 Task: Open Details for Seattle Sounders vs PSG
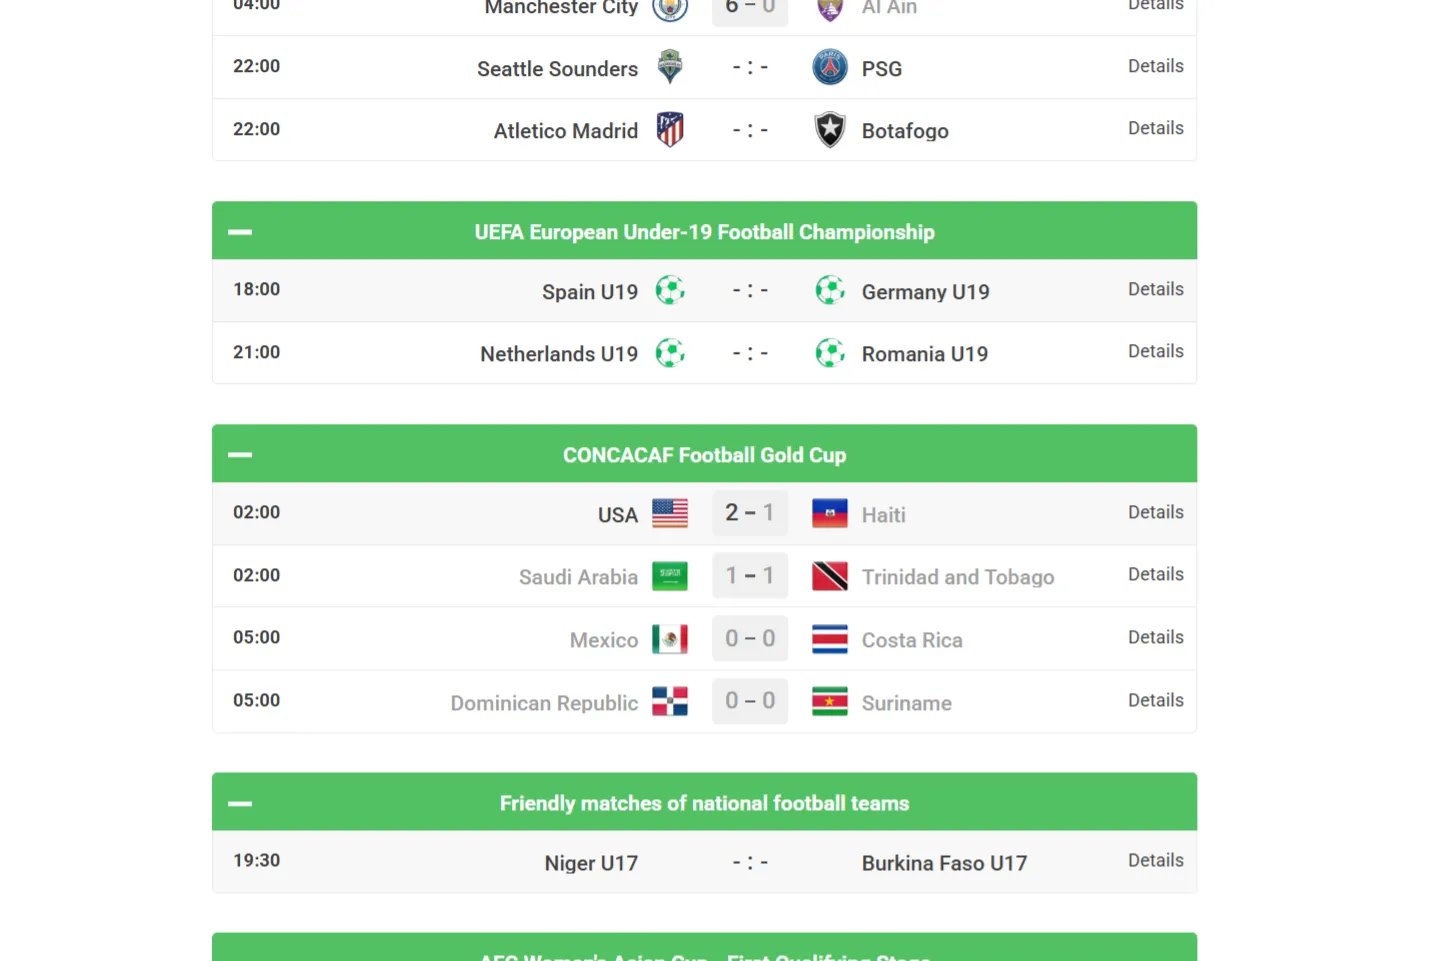click(1155, 66)
